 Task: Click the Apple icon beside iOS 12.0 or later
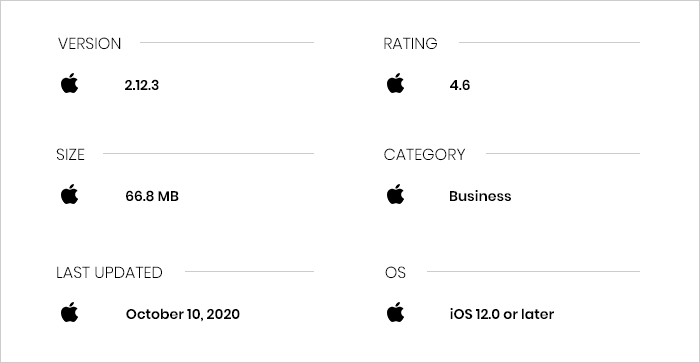pyautogui.click(x=396, y=312)
